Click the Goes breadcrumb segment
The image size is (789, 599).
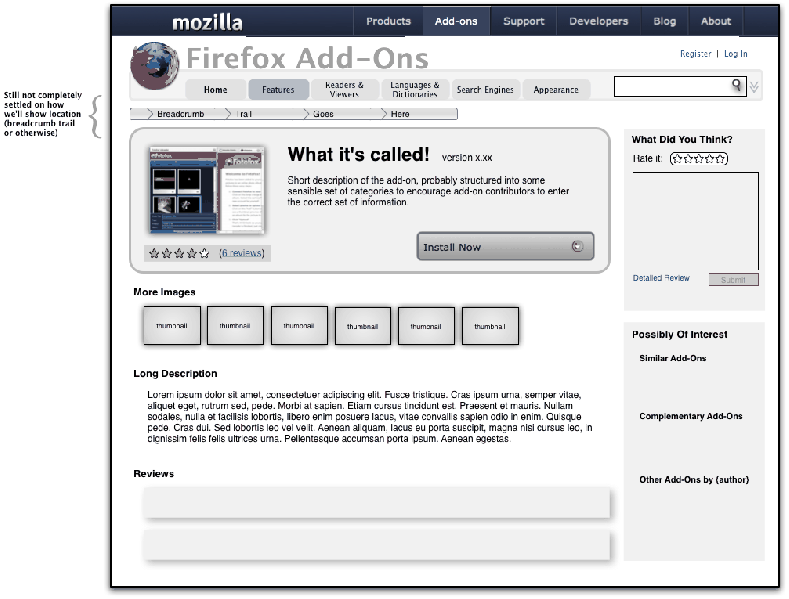tap(323, 114)
